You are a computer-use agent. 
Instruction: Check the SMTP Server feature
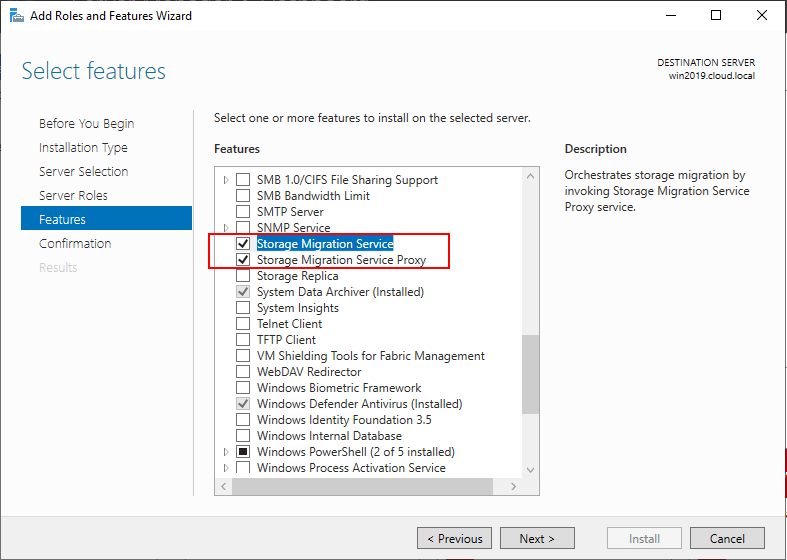[243, 212]
